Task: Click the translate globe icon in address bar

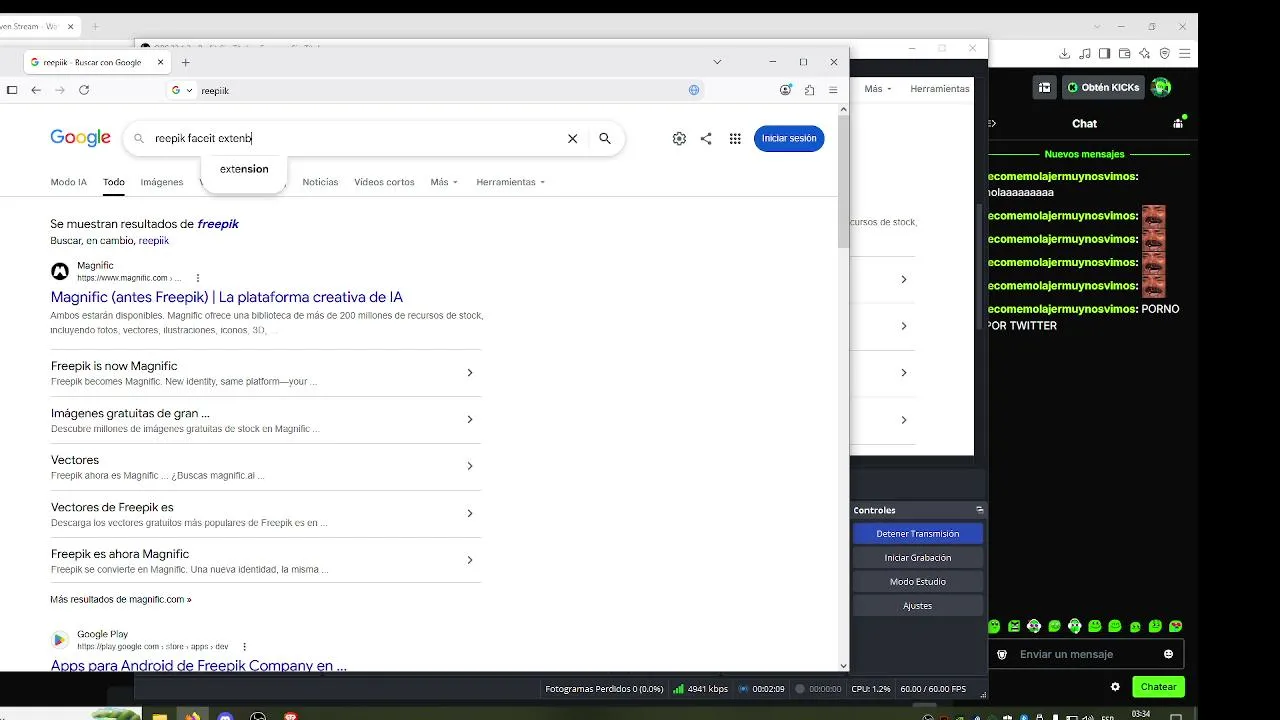Action: point(694,90)
